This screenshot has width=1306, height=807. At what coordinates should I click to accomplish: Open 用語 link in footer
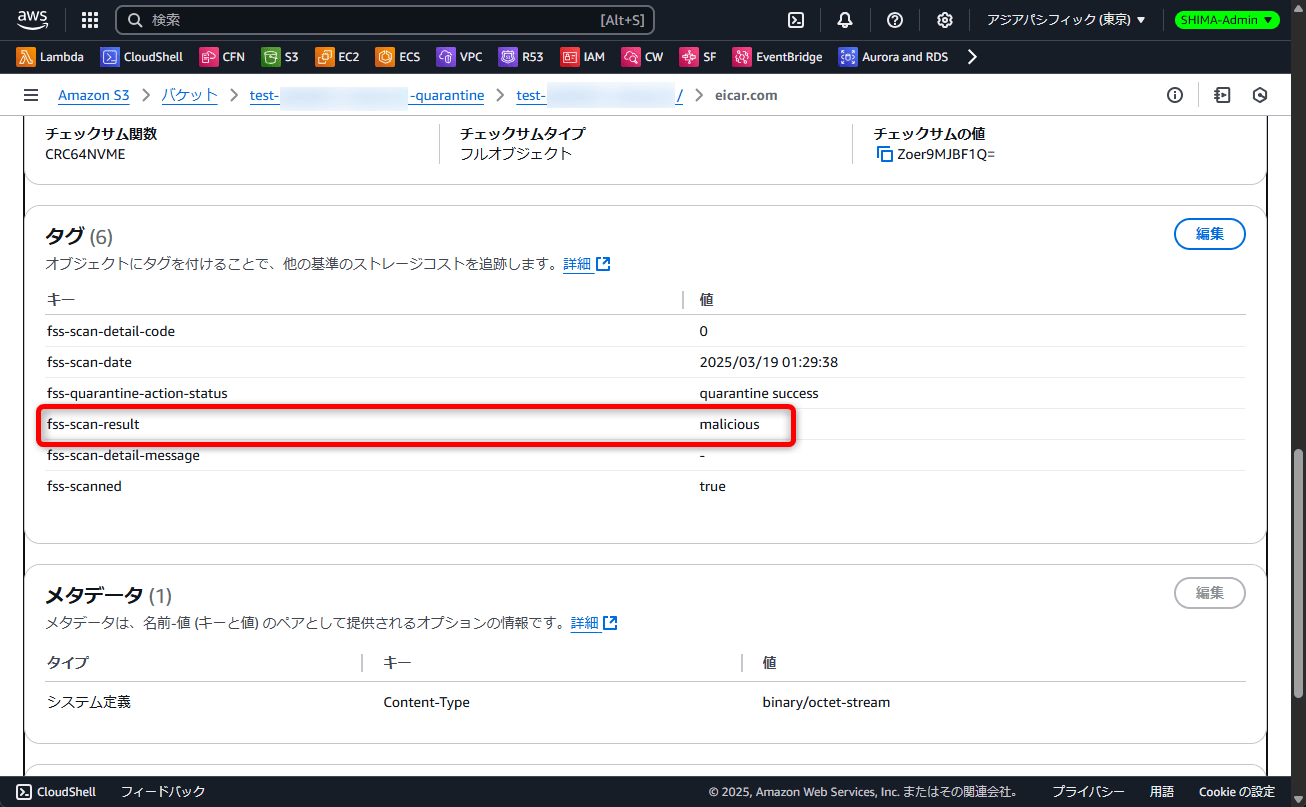1161,792
